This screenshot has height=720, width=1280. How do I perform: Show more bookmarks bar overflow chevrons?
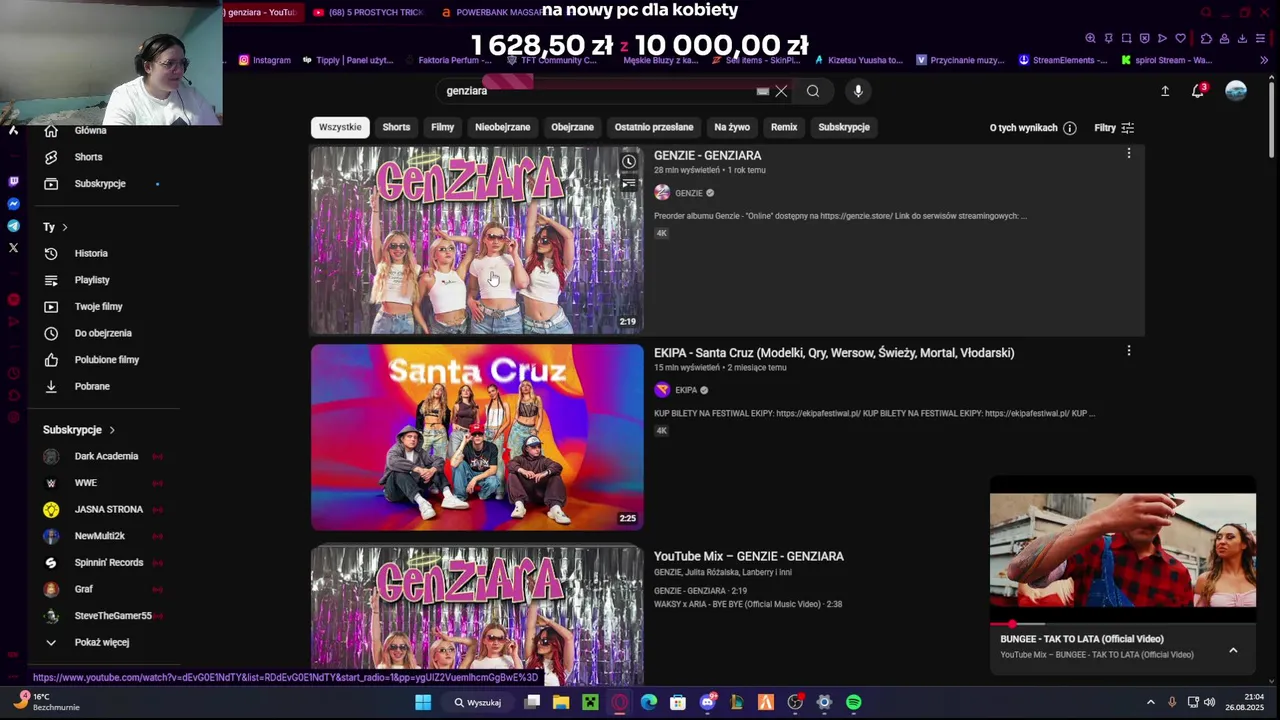click(x=1264, y=60)
